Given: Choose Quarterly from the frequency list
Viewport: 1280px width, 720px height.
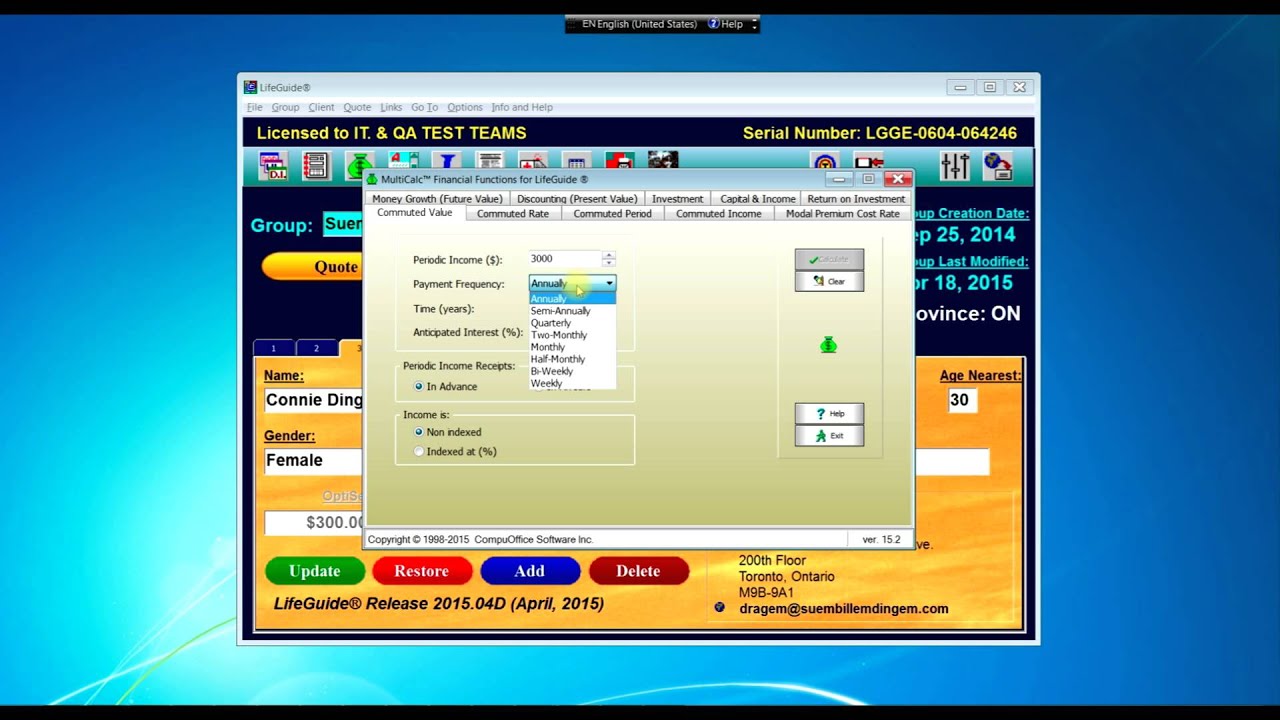Looking at the screenshot, I should pyautogui.click(x=572, y=323).
